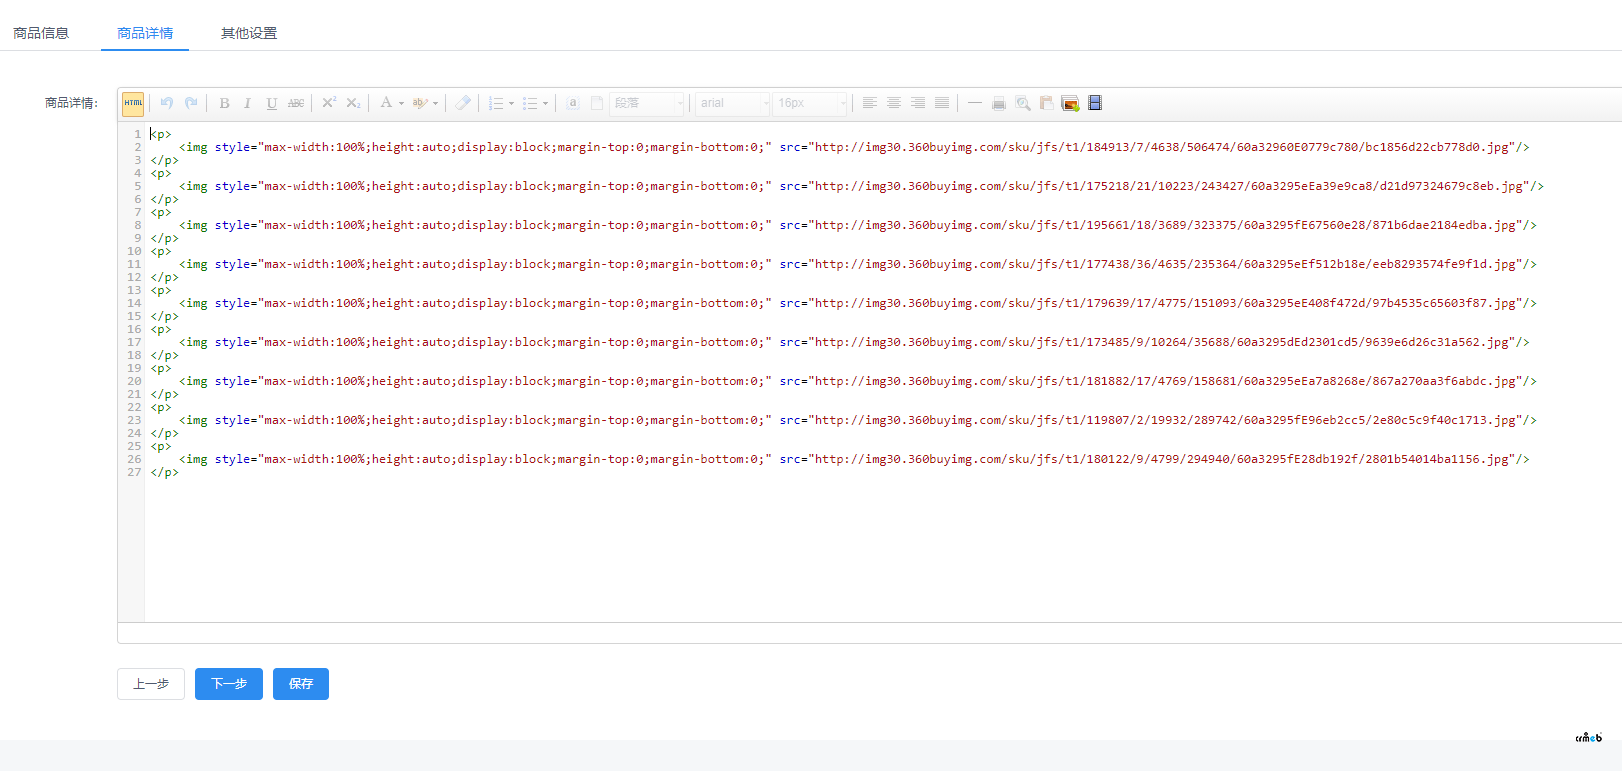Click the opening <p> tag on line 1
Viewport: 1622px width, 771px height.
coord(161,134)
